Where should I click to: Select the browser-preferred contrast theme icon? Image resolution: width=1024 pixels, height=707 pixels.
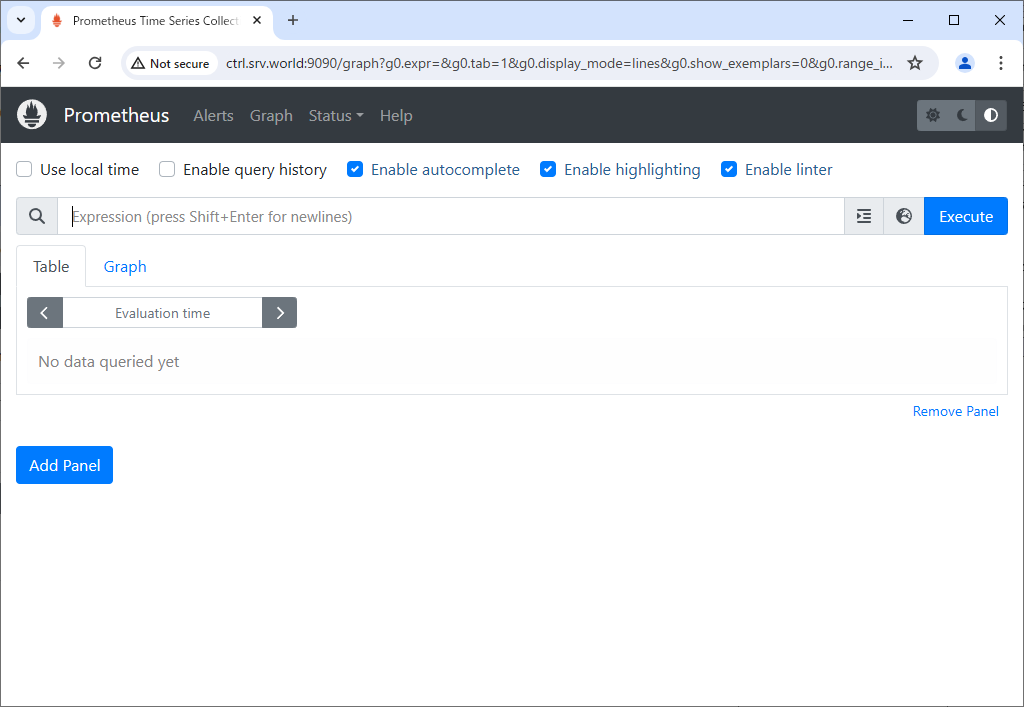pos(991,115)
